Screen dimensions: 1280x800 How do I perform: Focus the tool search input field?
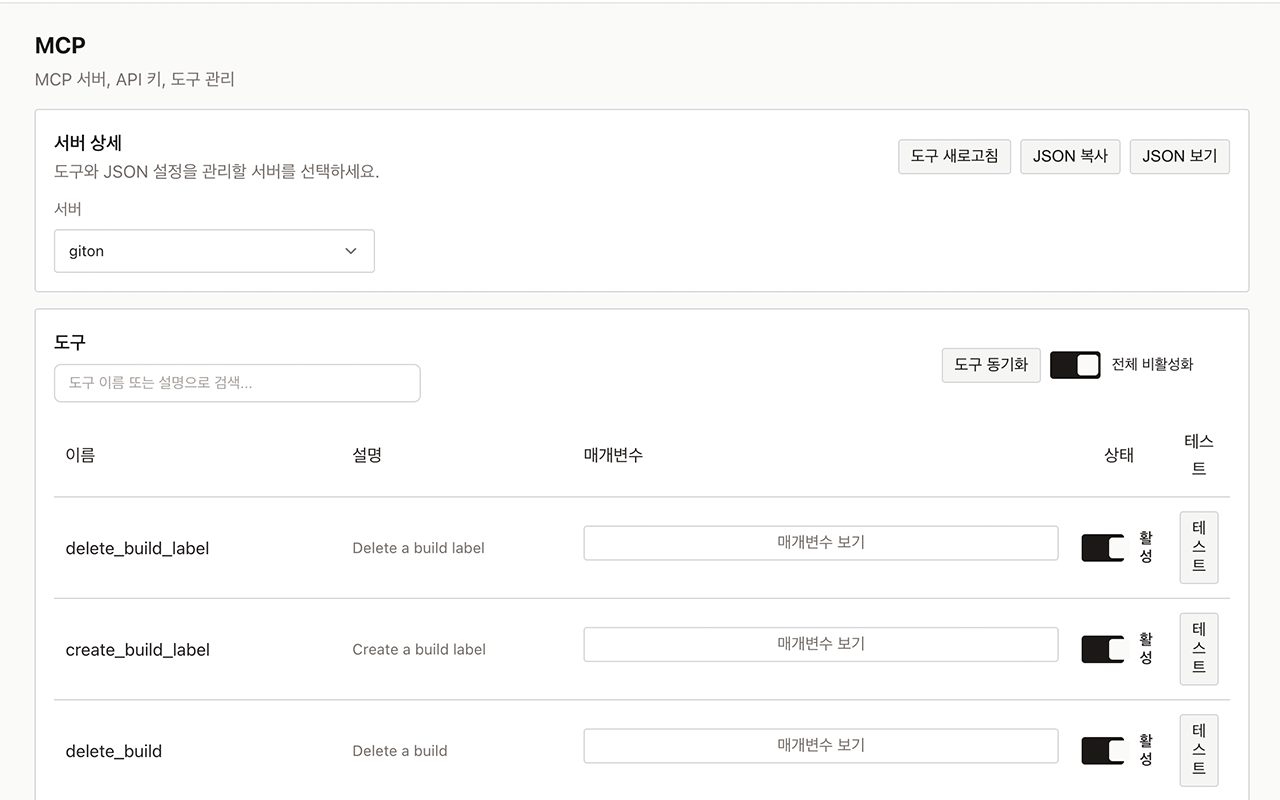click(237, 383)
